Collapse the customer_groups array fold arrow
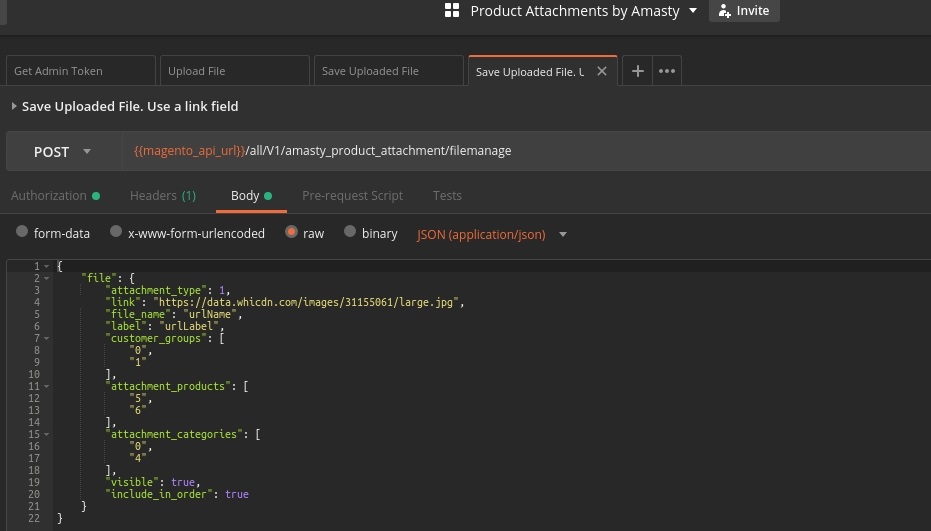 (47, 338)
